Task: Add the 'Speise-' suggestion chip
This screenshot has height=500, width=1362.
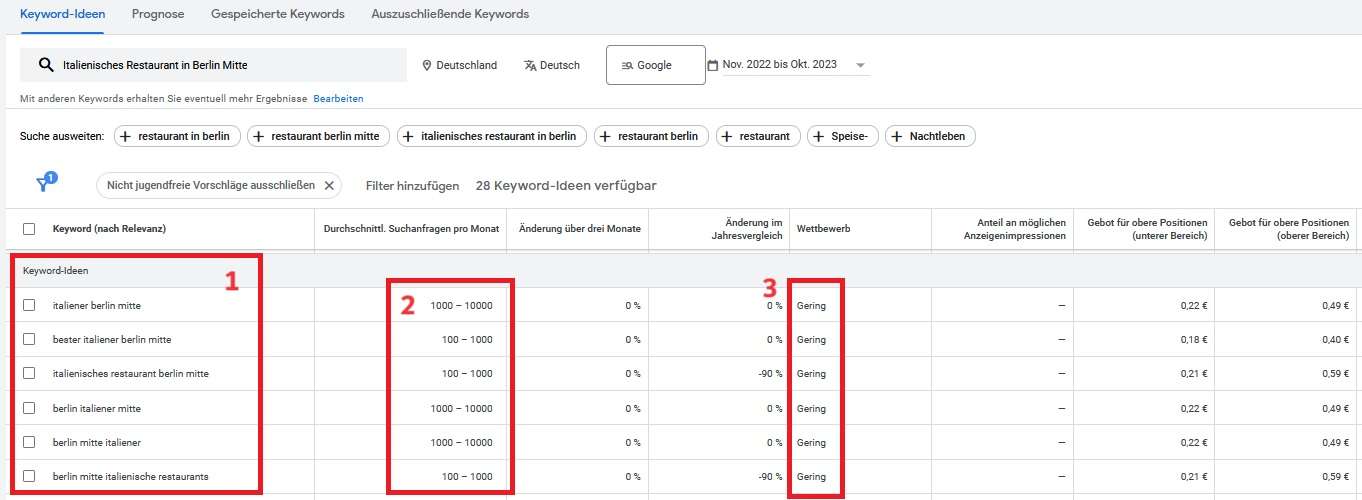Action: click(x=843, y=136)
